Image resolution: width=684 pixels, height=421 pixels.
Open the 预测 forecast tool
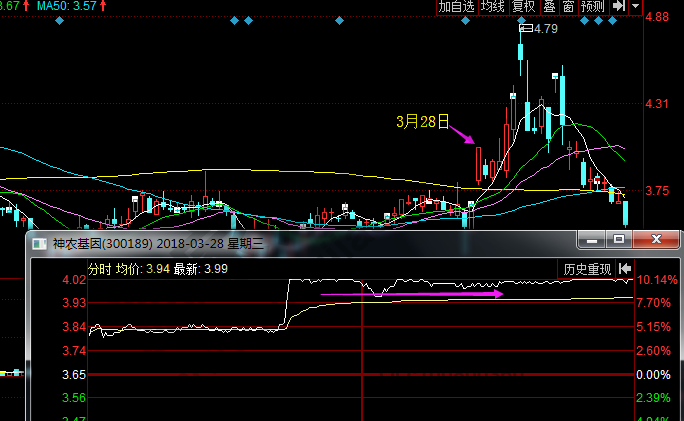tap(592, 7)
